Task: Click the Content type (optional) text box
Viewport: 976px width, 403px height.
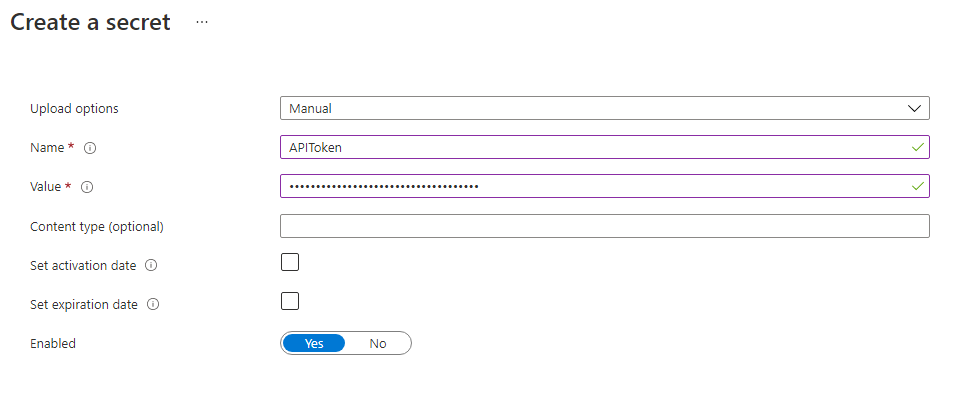Action: tap(604, 226)
